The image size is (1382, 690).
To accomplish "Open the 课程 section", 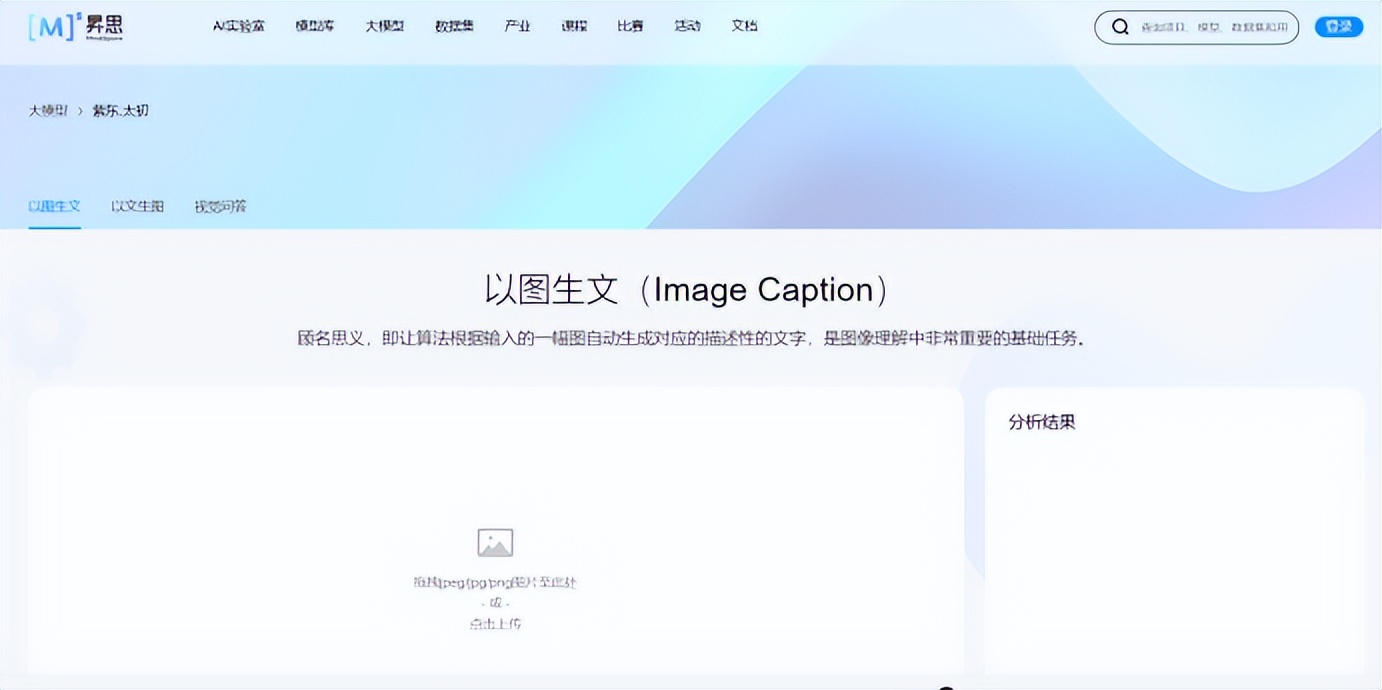I will (573, 26).
